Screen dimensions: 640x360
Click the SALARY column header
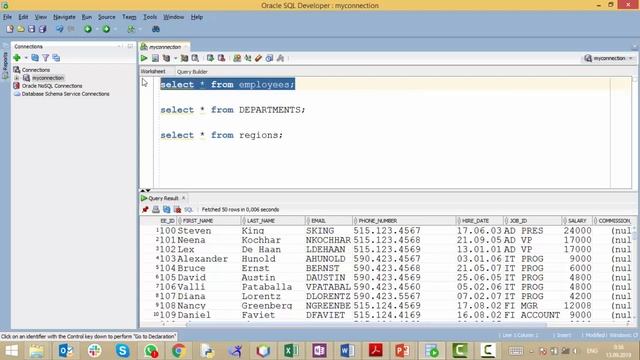(577, 221)
